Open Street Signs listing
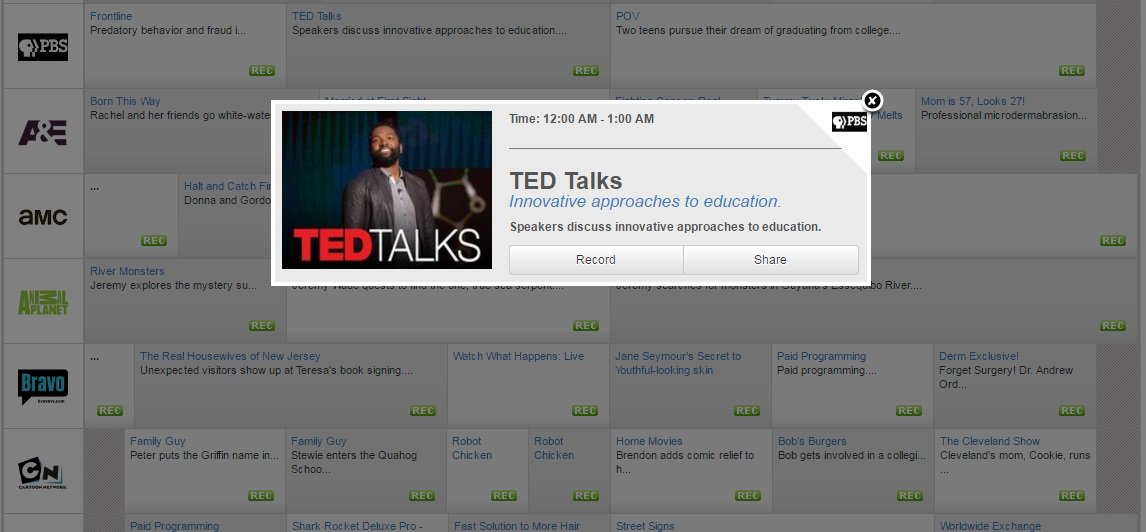This screenshot has width=1146, height=532. point(645,526)
